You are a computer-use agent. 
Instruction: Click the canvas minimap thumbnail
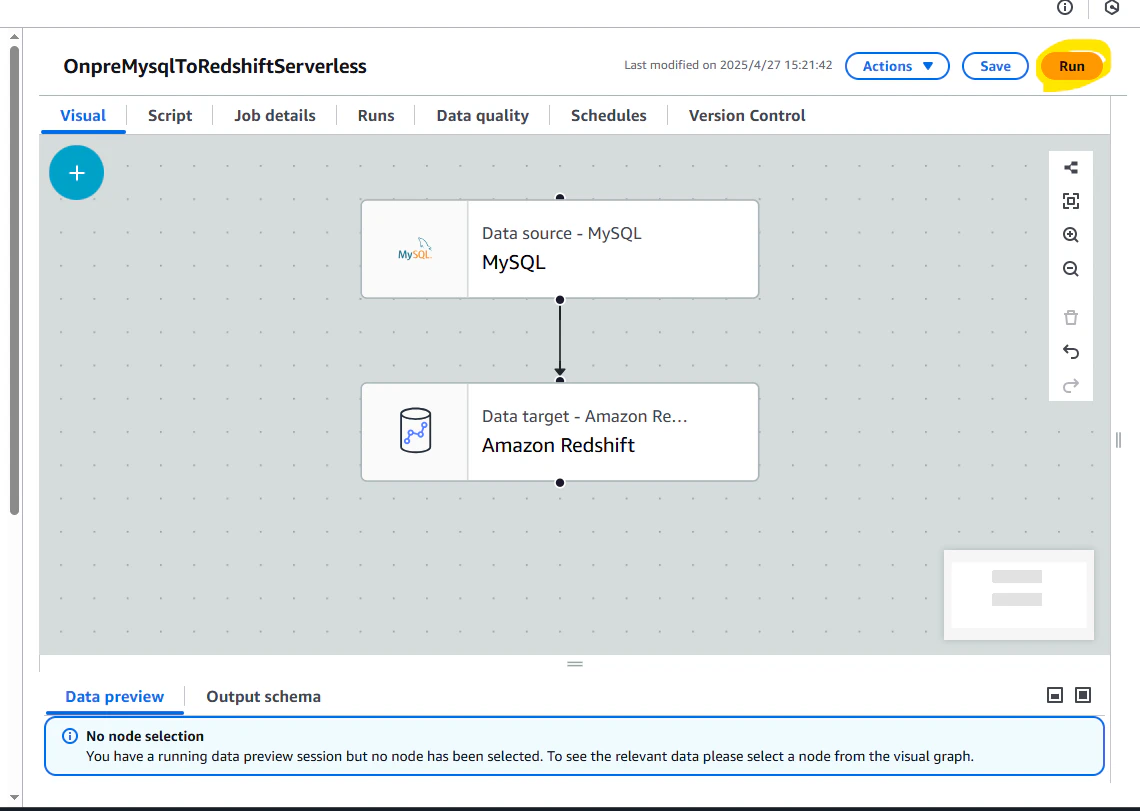(1019, 595)
